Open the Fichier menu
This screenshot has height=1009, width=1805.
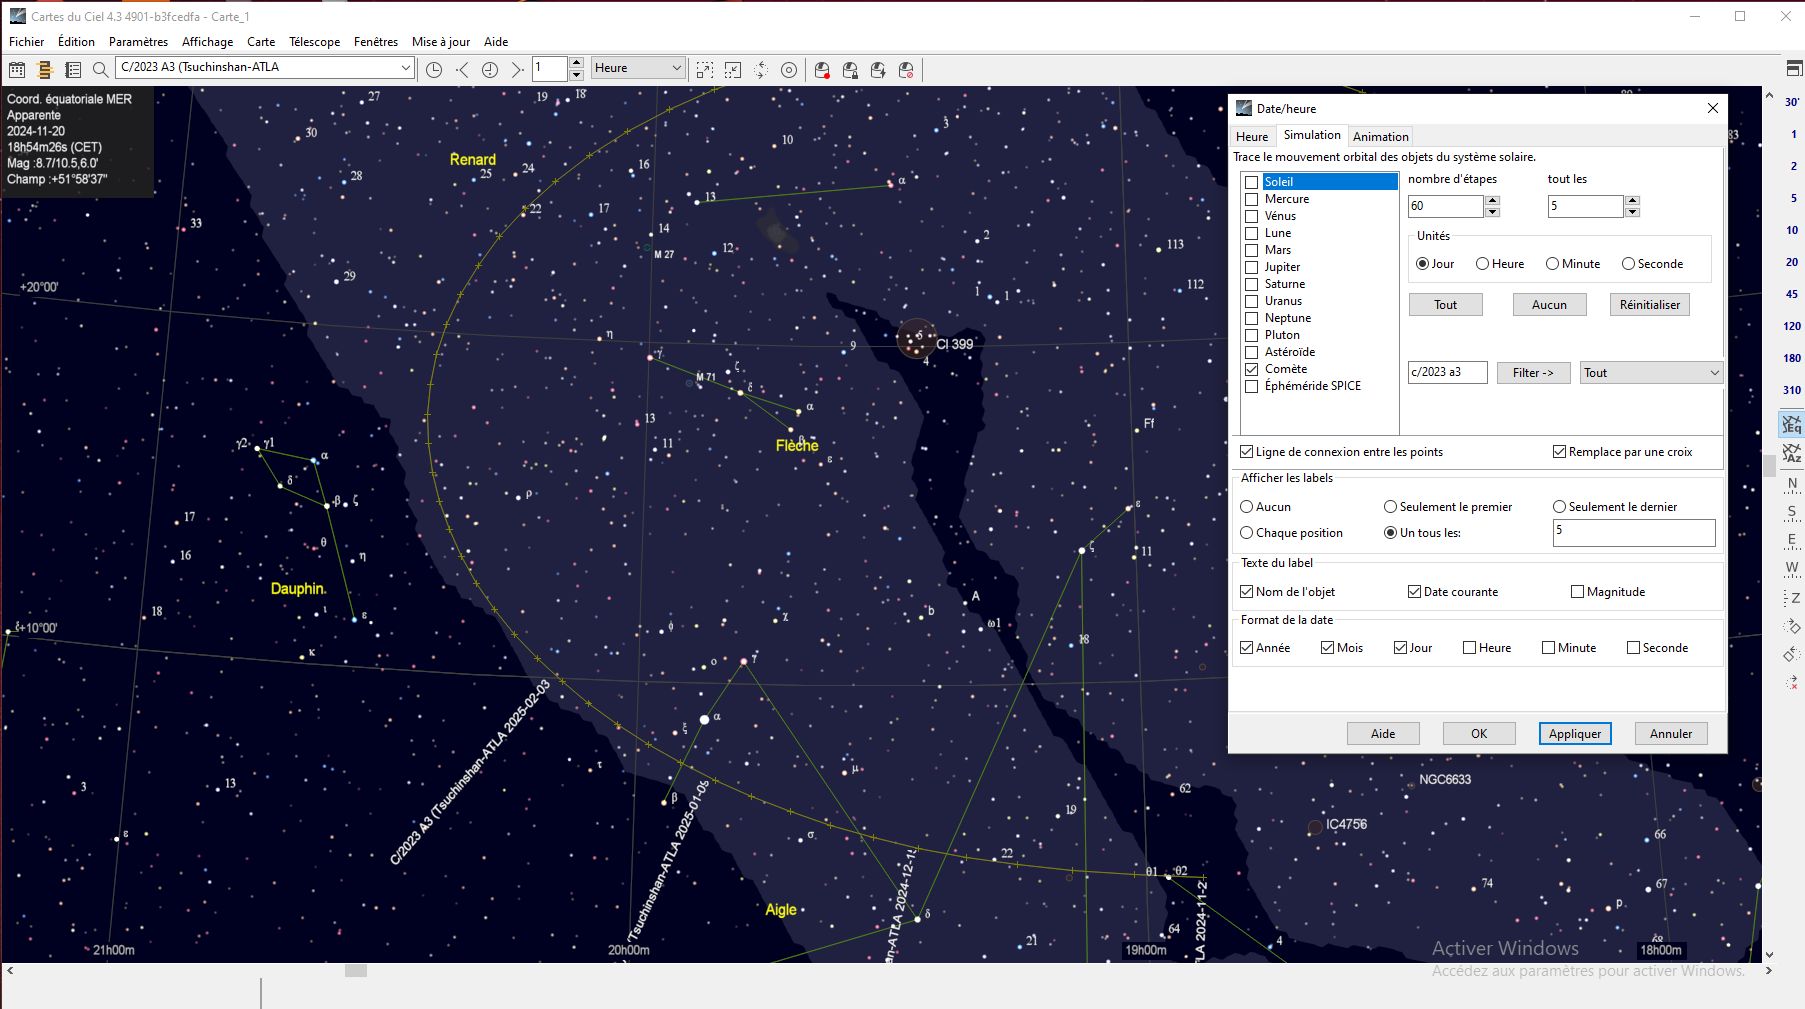pyautogui.click(x=27, y=42)
